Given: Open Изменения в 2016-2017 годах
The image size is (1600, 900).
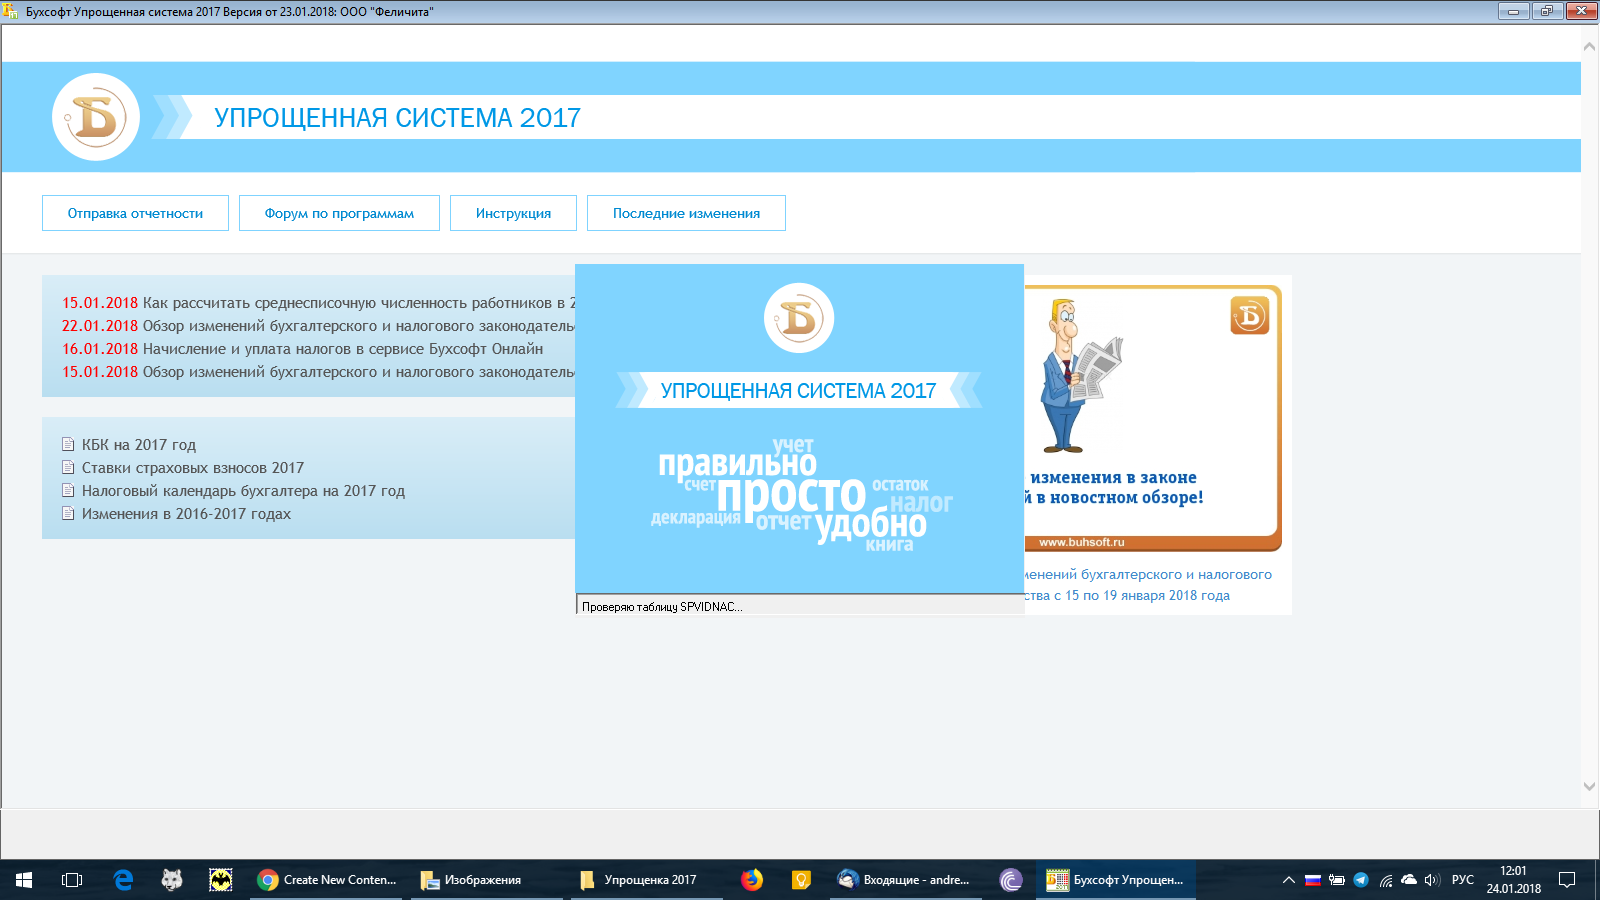Looking at the screenshot, I should pyautogui.click(x=186, y=514).
